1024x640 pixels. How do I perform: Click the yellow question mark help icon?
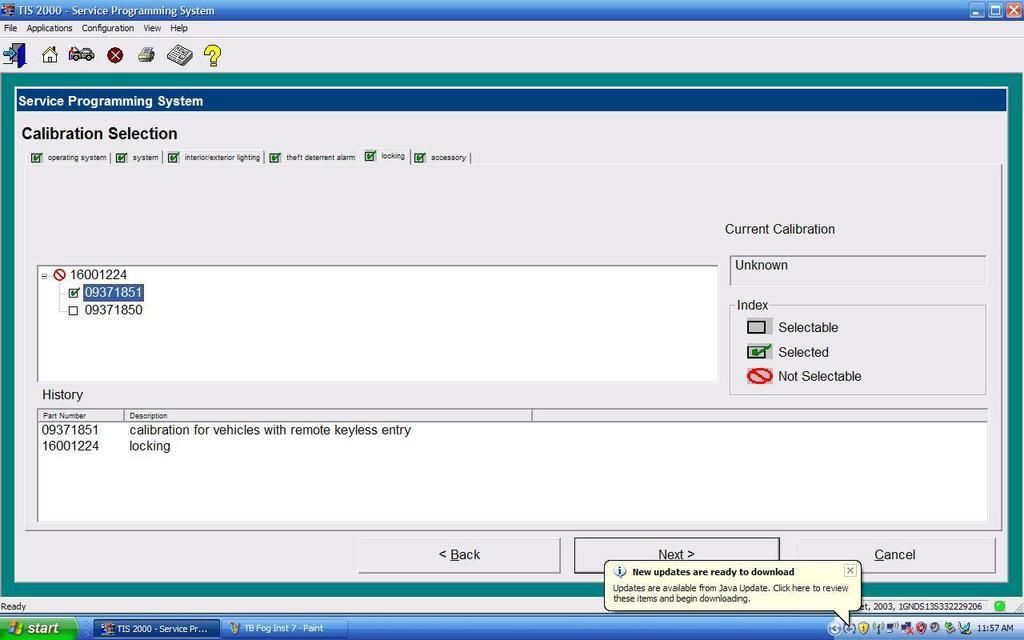click(212, 56)
